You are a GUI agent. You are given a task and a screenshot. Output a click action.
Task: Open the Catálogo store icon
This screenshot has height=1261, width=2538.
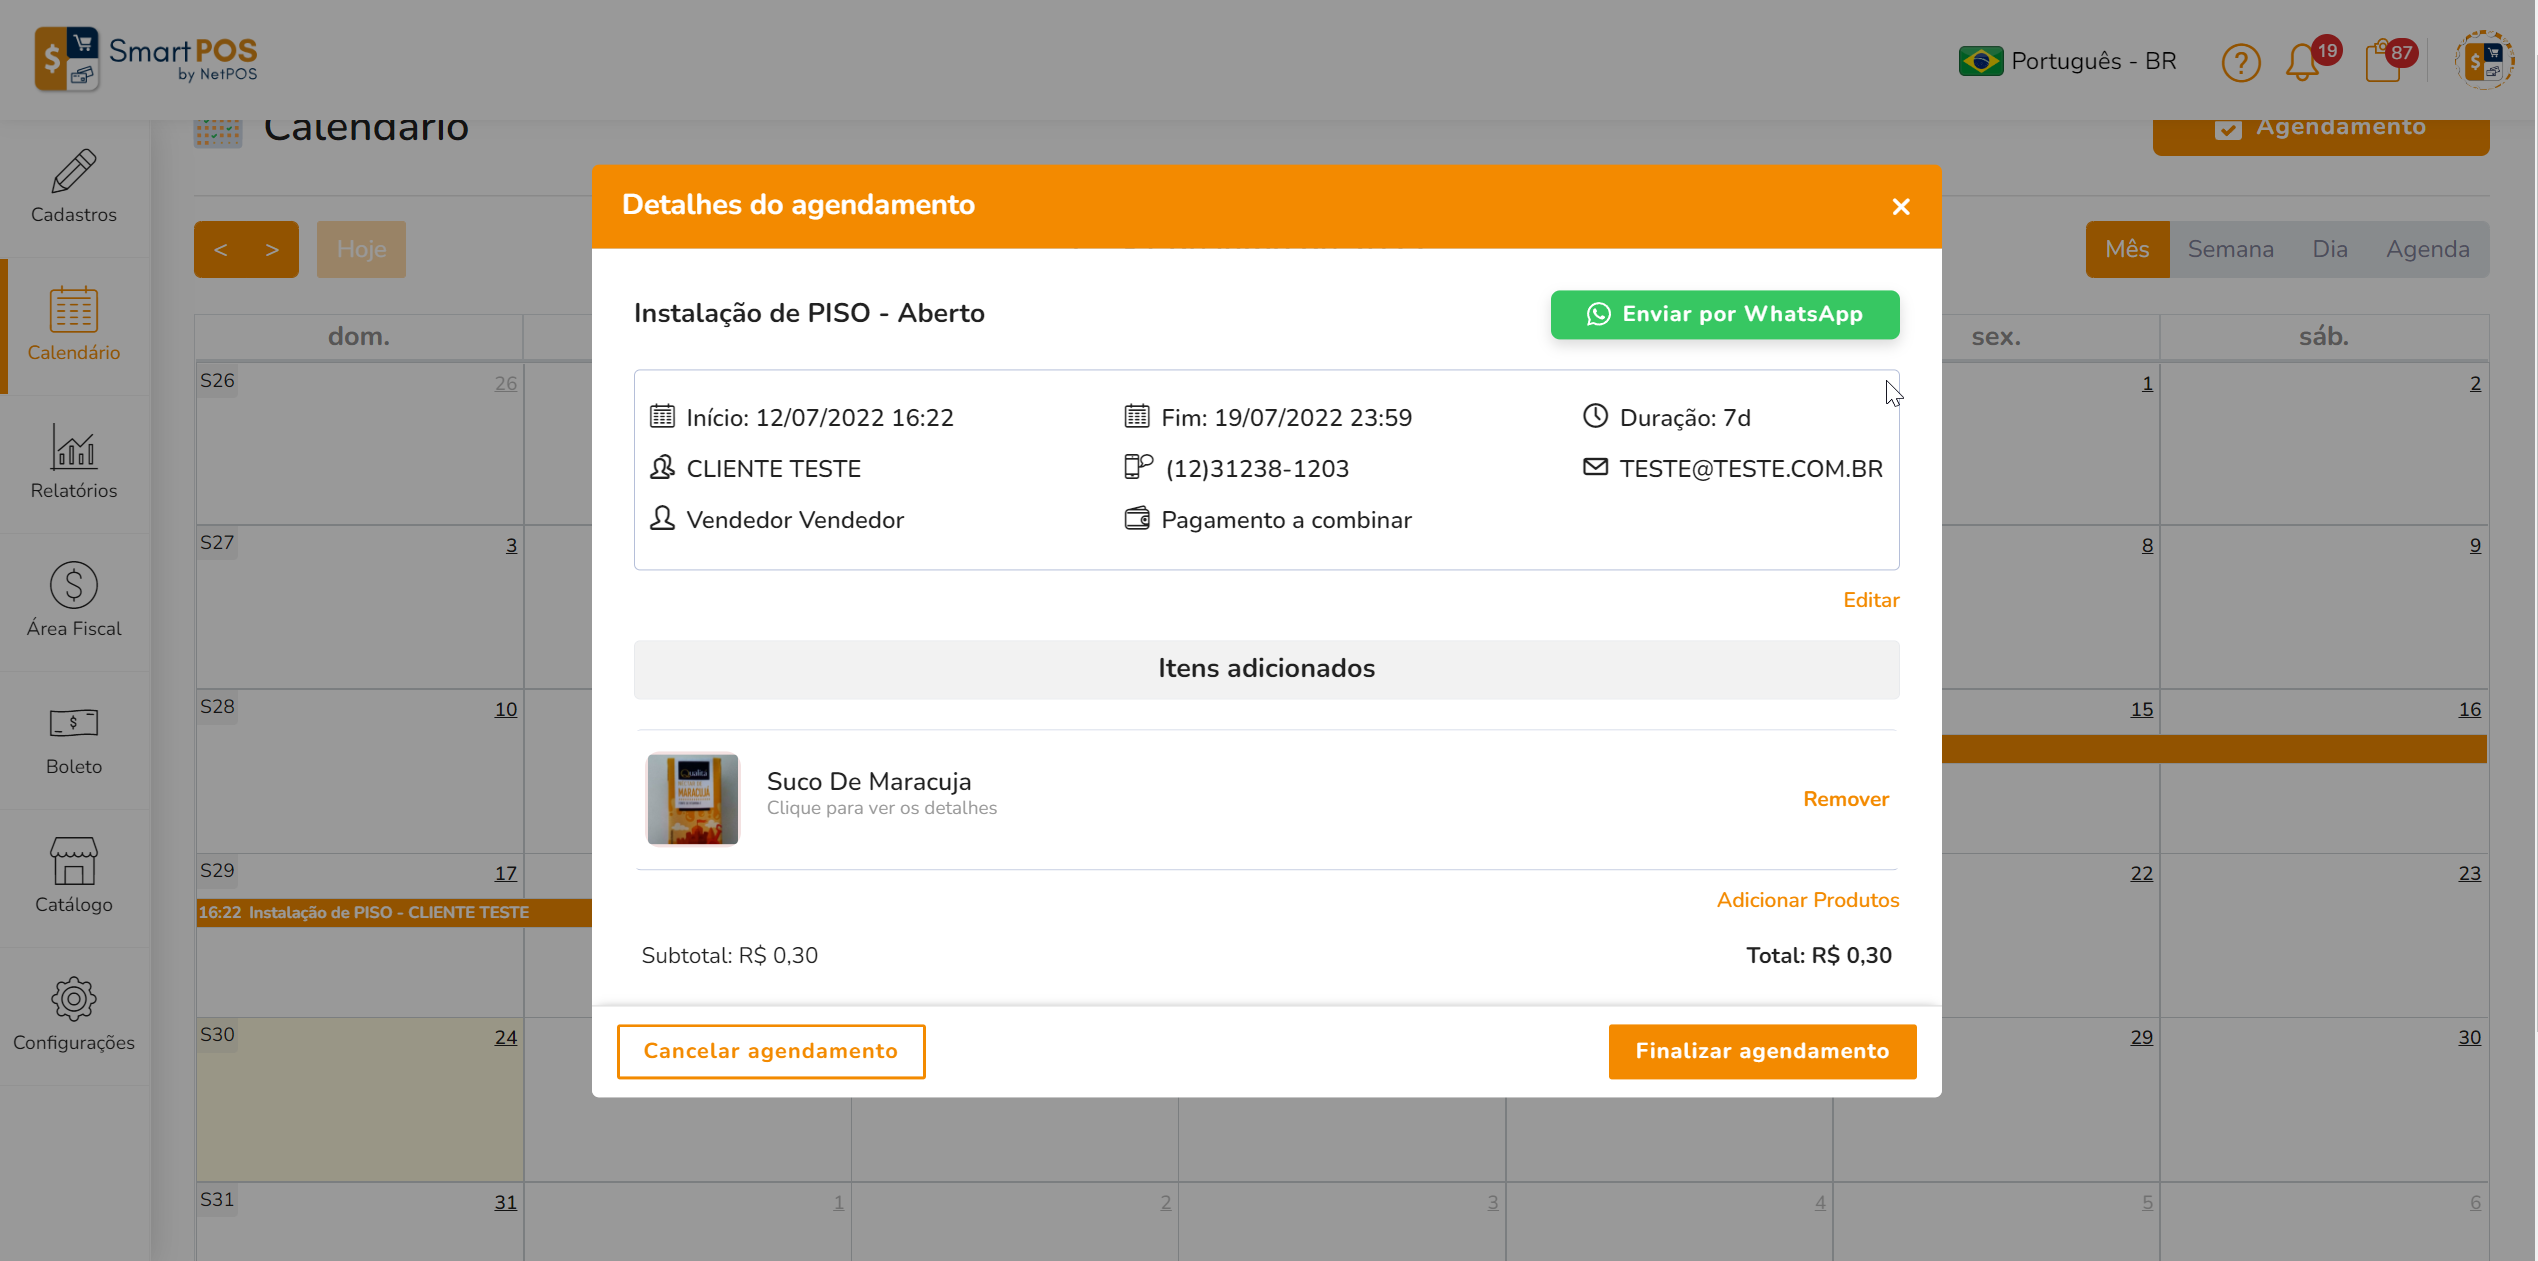tap(74, 861)
